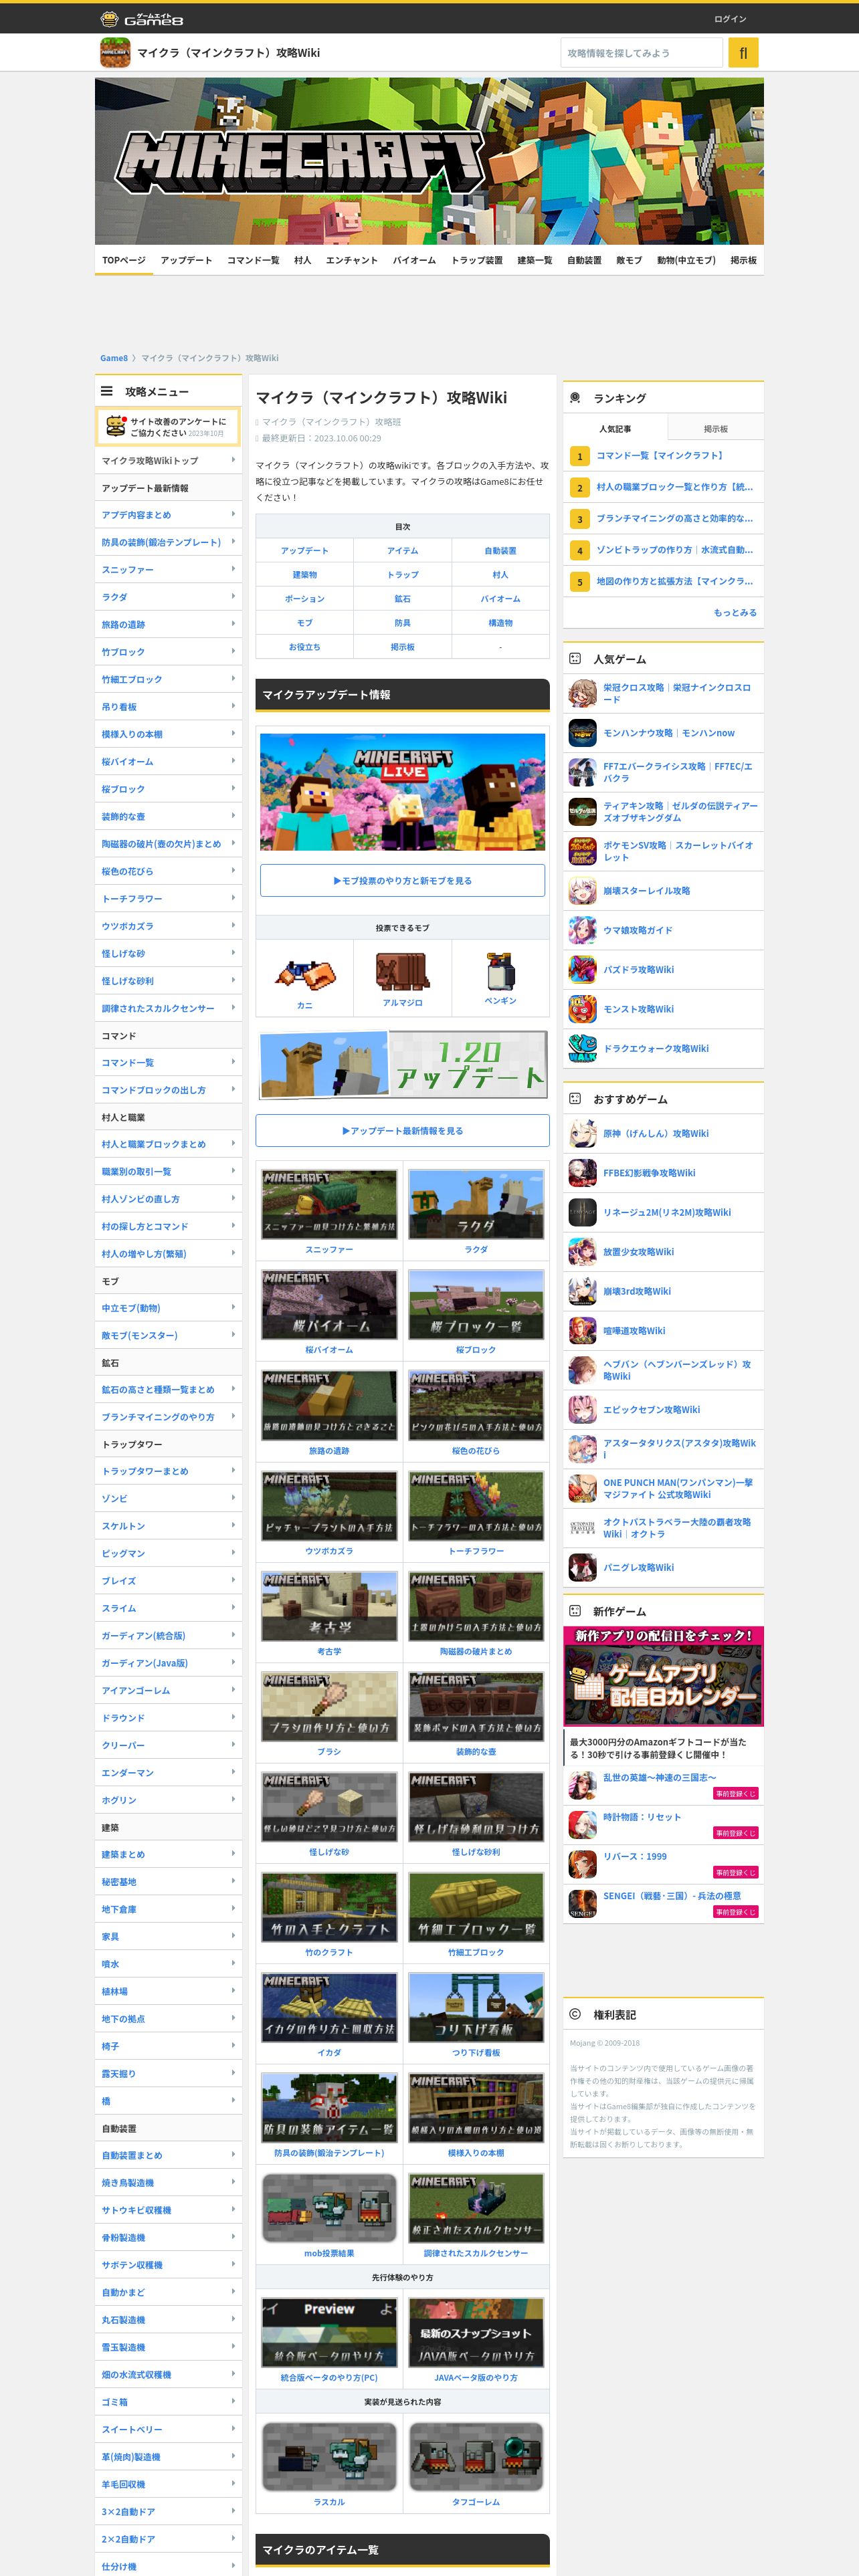Click sidebar row トラップタワーまとめ chevron
Image resolution: width=859 pixels, height=2576 pixels.
(x=233, y=1471)
